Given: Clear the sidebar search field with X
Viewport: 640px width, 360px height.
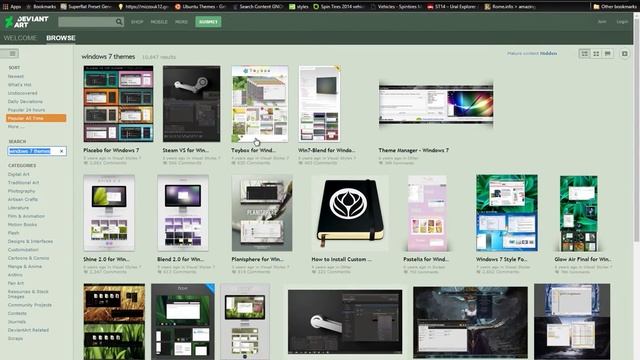Looking at the screenshot, I should coord(62,151).
